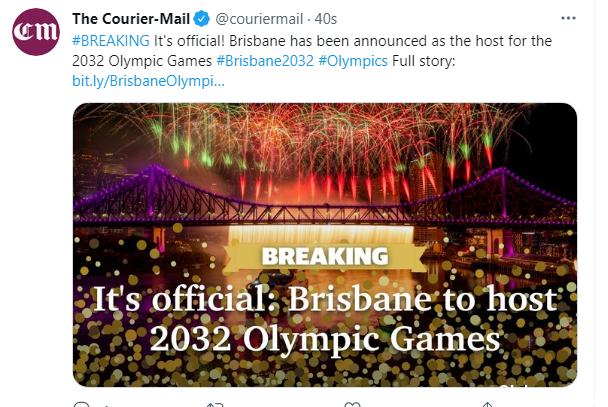Click the @couriermail handle
This screenshot has width=608, height=407.
[x=259, y=19]
